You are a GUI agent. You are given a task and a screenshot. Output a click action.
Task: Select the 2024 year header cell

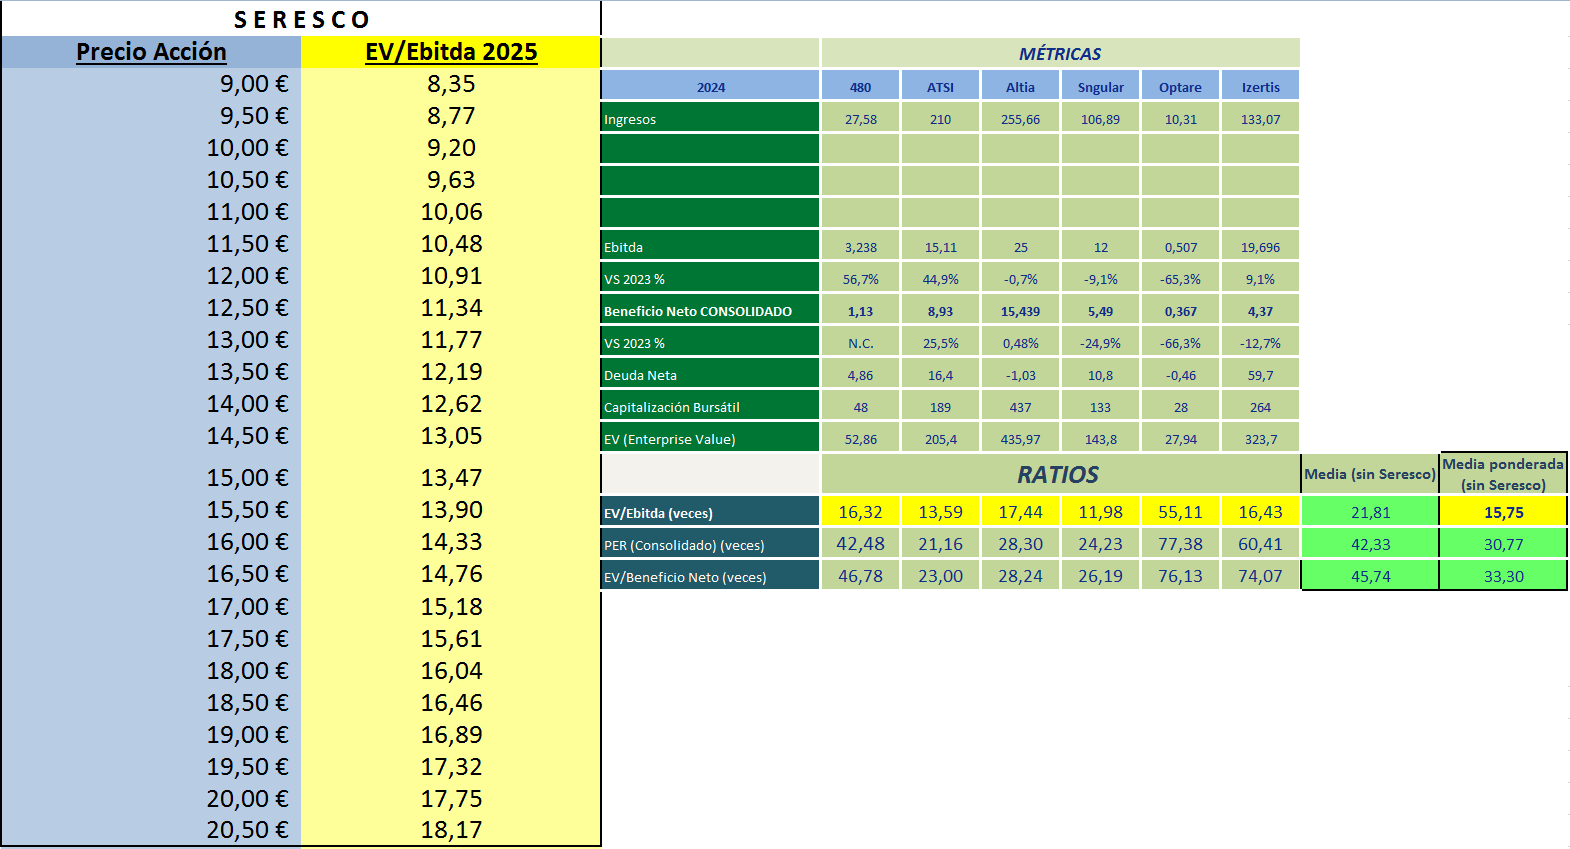click(x=710, y=87)
